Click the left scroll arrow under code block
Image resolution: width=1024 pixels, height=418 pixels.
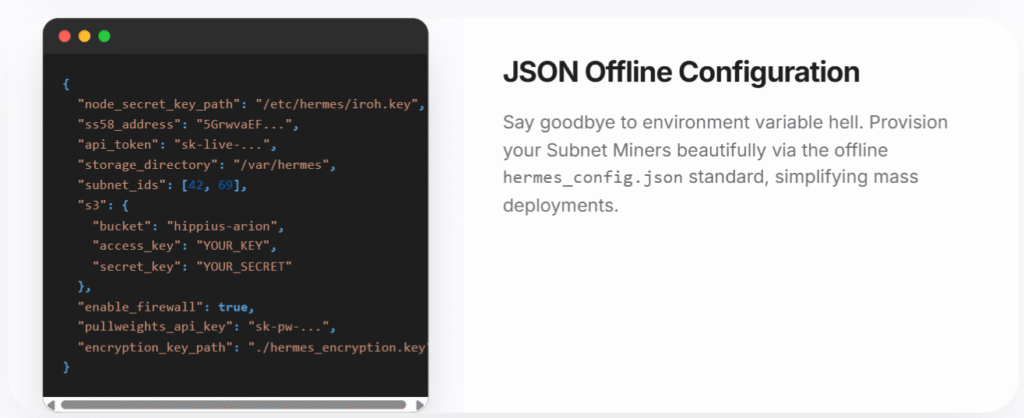(50, 405)
